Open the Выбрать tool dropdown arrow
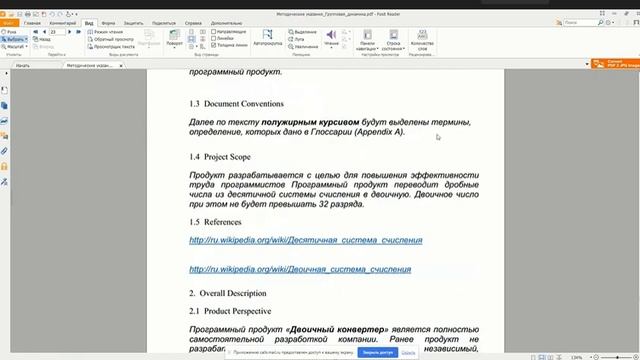Viewport: 640px width, 360px height. click(26, 39)
